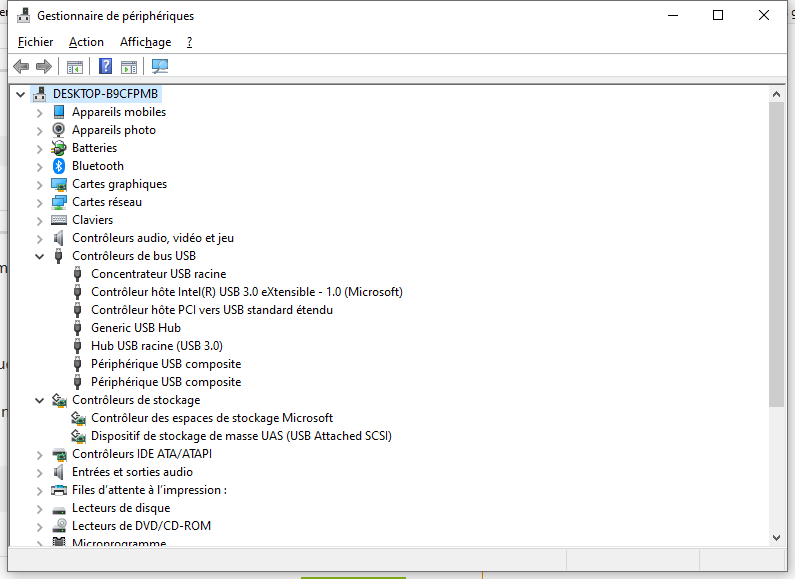
Task: Click the Claviers keyboard icon
Action: [59, 220]
